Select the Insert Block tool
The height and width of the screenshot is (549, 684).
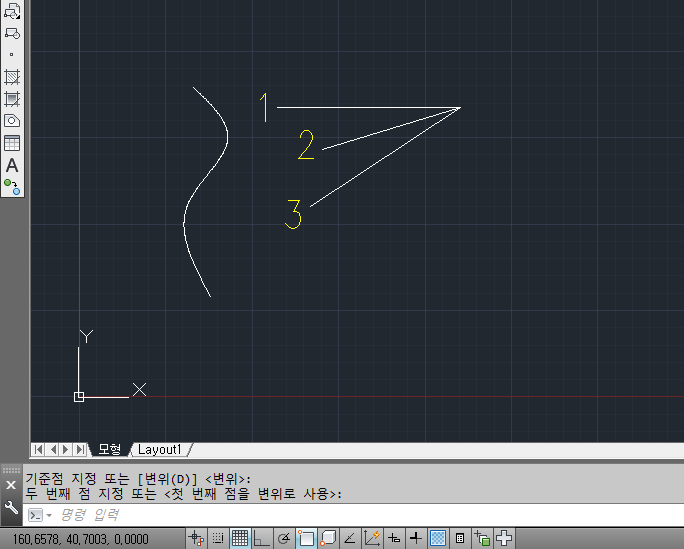pyautogui.click(x=12, y=11)
